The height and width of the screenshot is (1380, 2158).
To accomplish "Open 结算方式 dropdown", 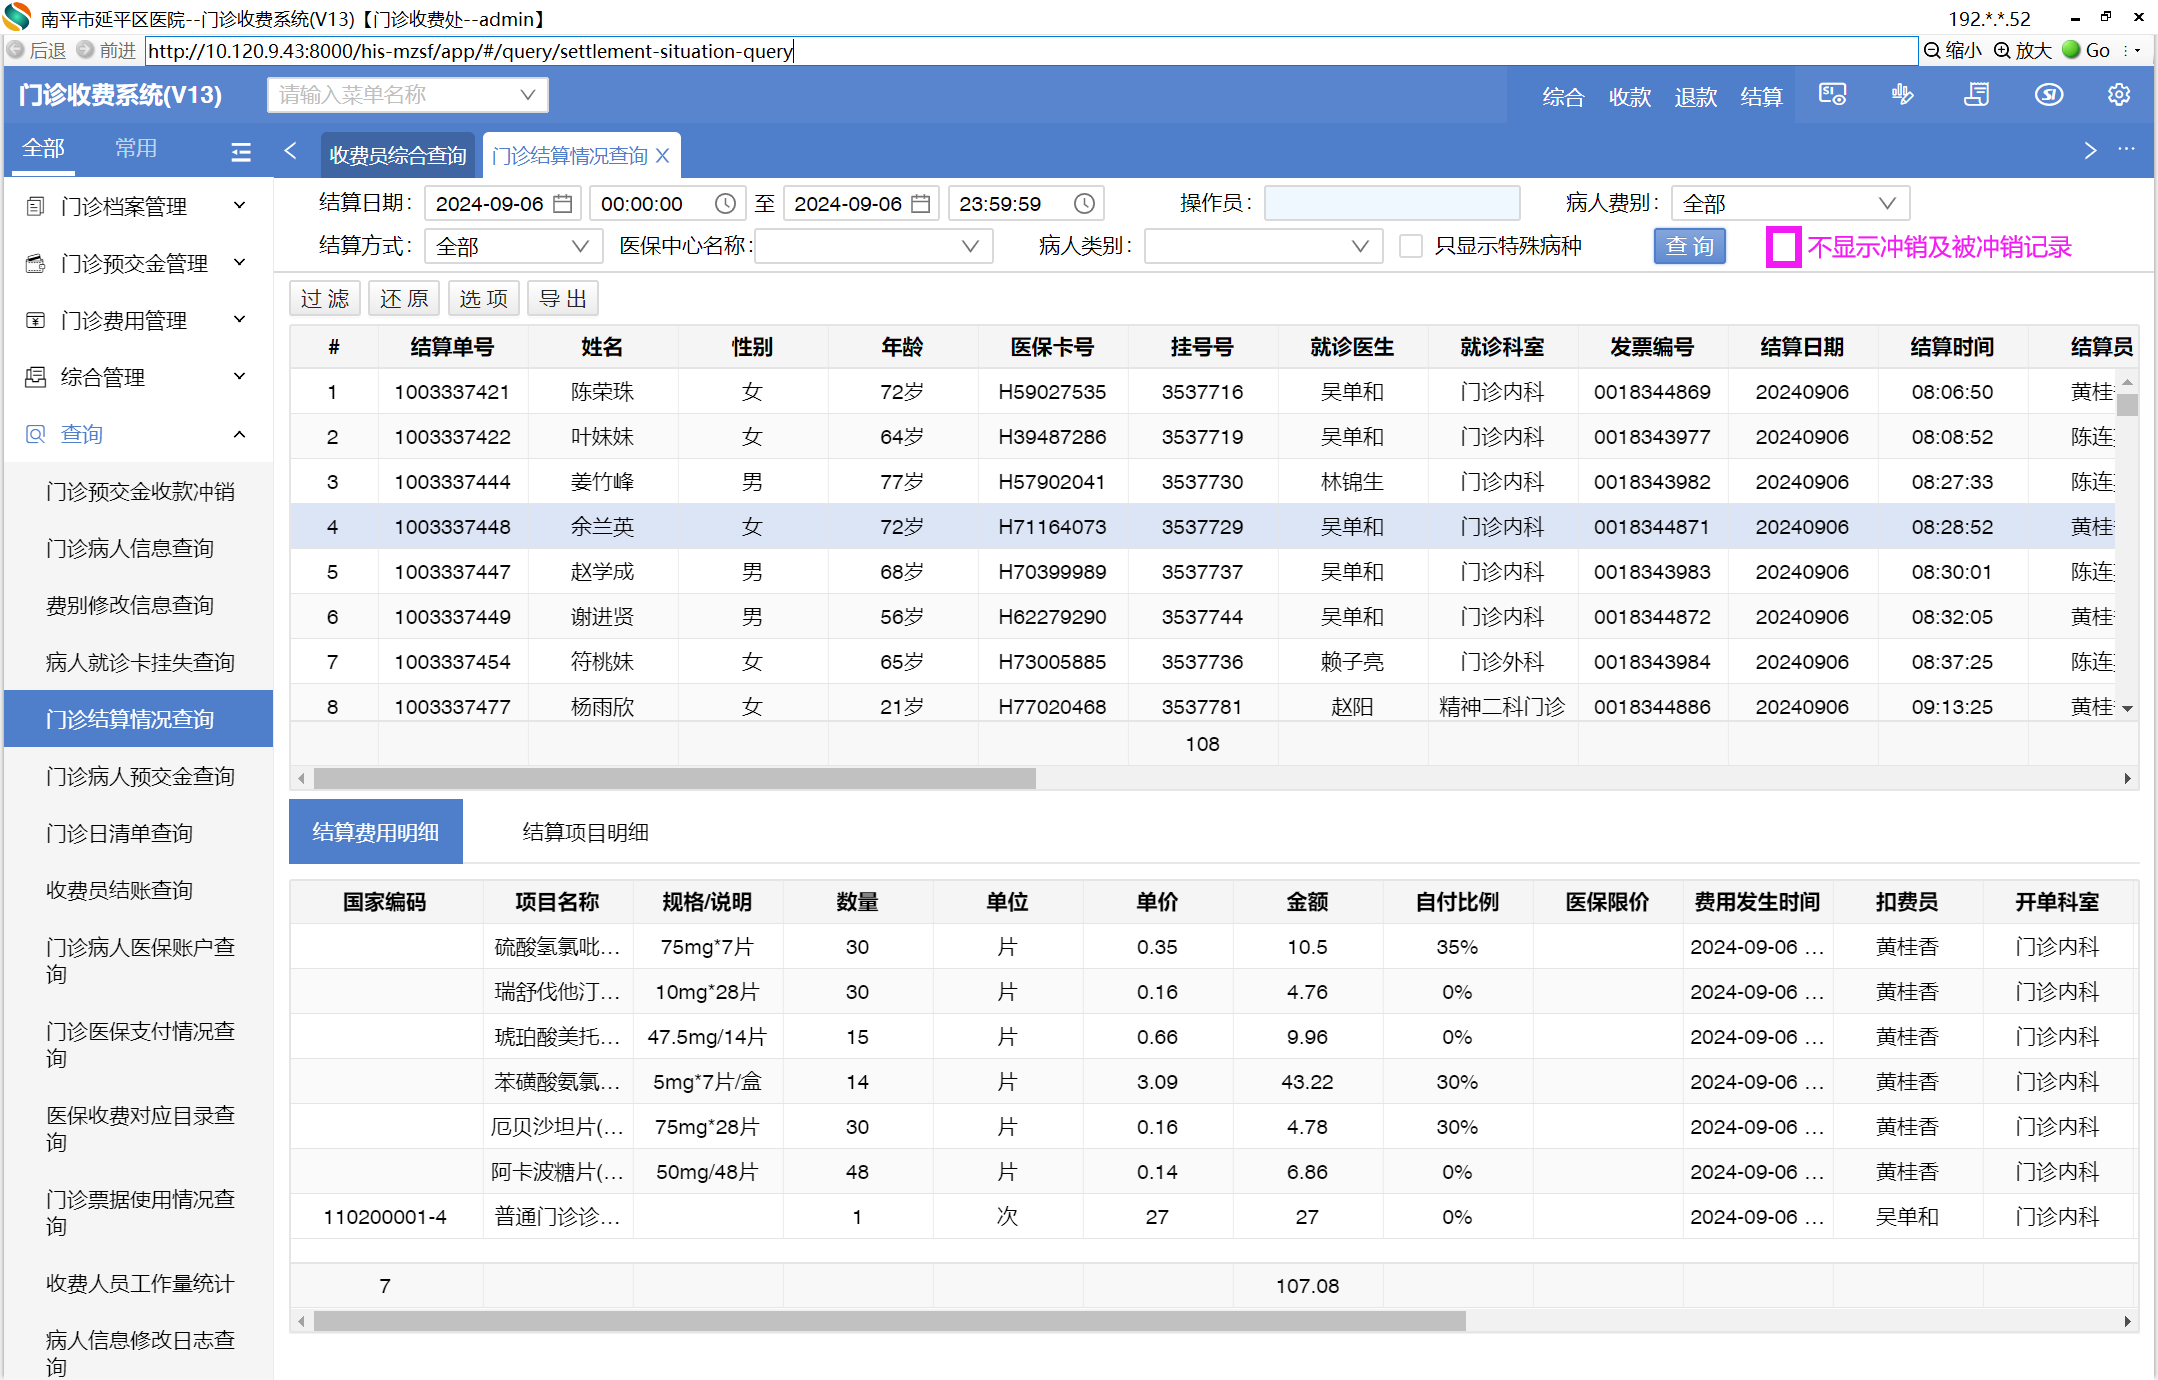I will pyautogui.click(x=512, y=246).
